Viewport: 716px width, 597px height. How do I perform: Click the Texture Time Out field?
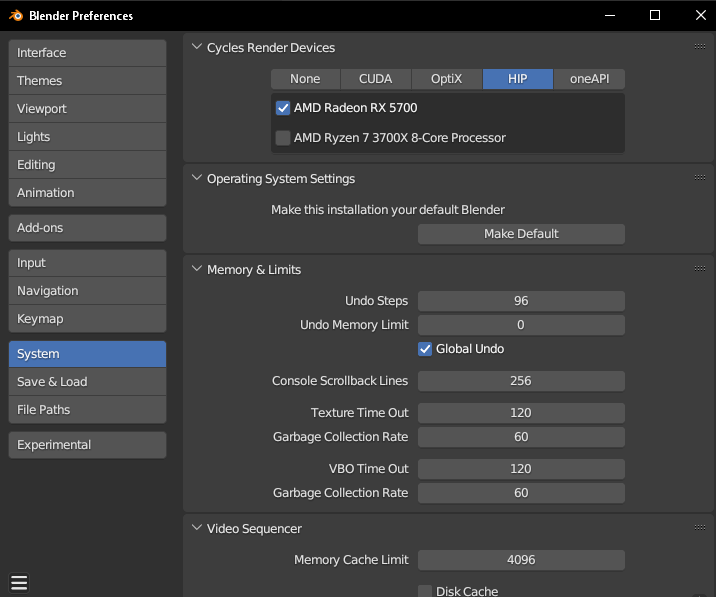(521, 413)
